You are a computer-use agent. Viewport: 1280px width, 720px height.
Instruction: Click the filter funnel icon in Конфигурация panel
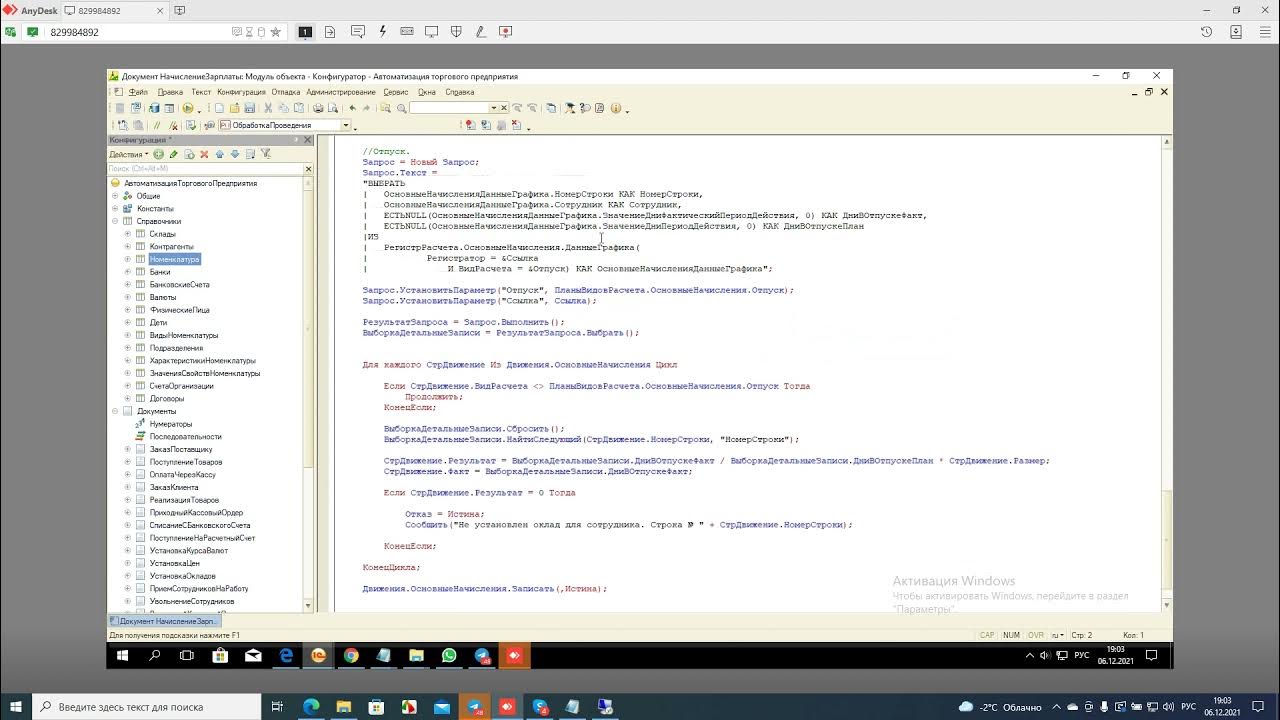[266, 154]
